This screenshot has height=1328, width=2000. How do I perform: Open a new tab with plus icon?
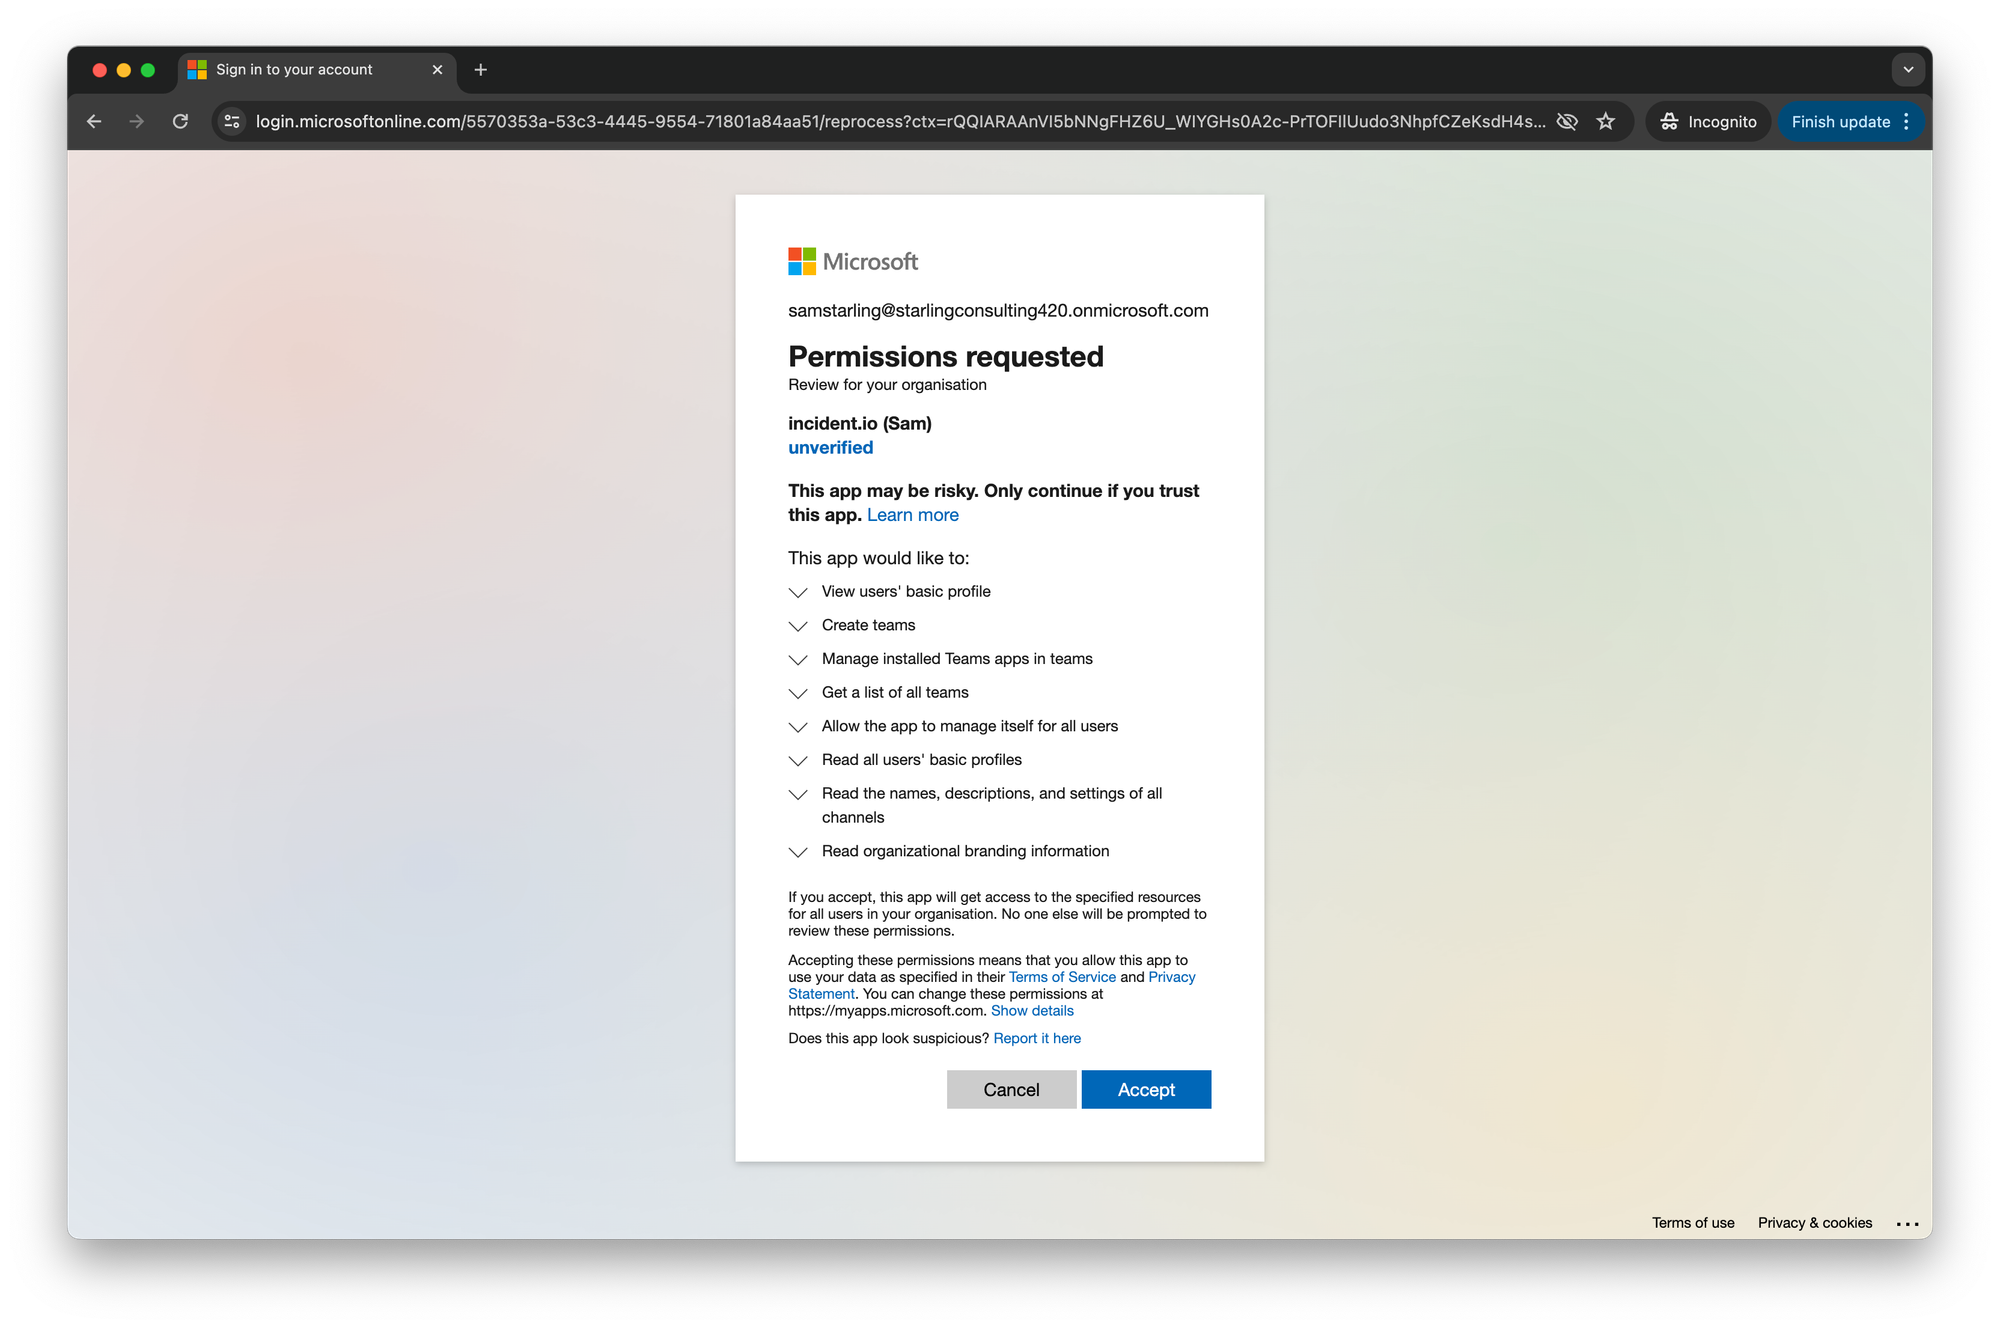click(x=481, y=69)
